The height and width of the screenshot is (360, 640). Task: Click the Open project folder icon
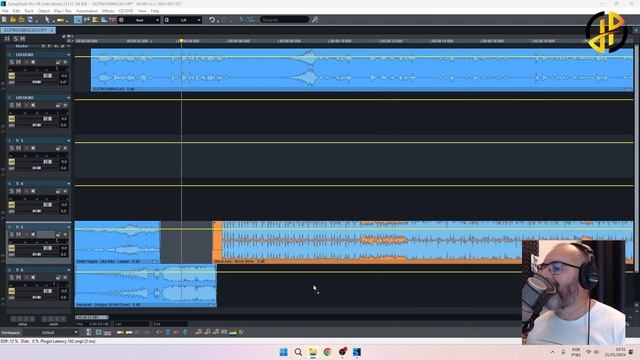pyautogui.click(x=13, y=20)
